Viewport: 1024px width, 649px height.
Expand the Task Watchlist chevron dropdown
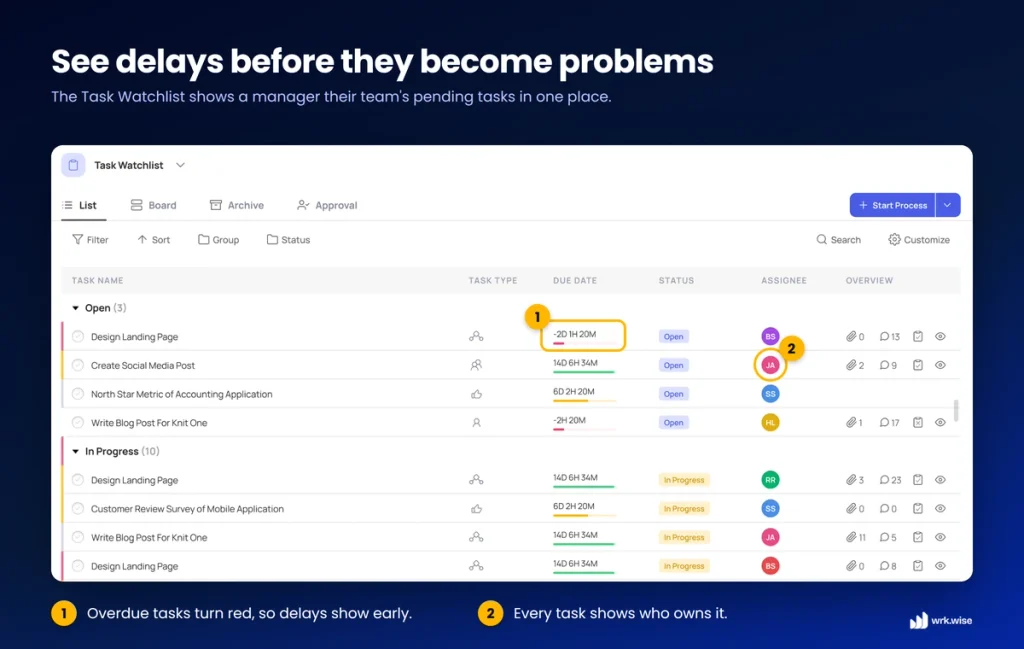180,165
